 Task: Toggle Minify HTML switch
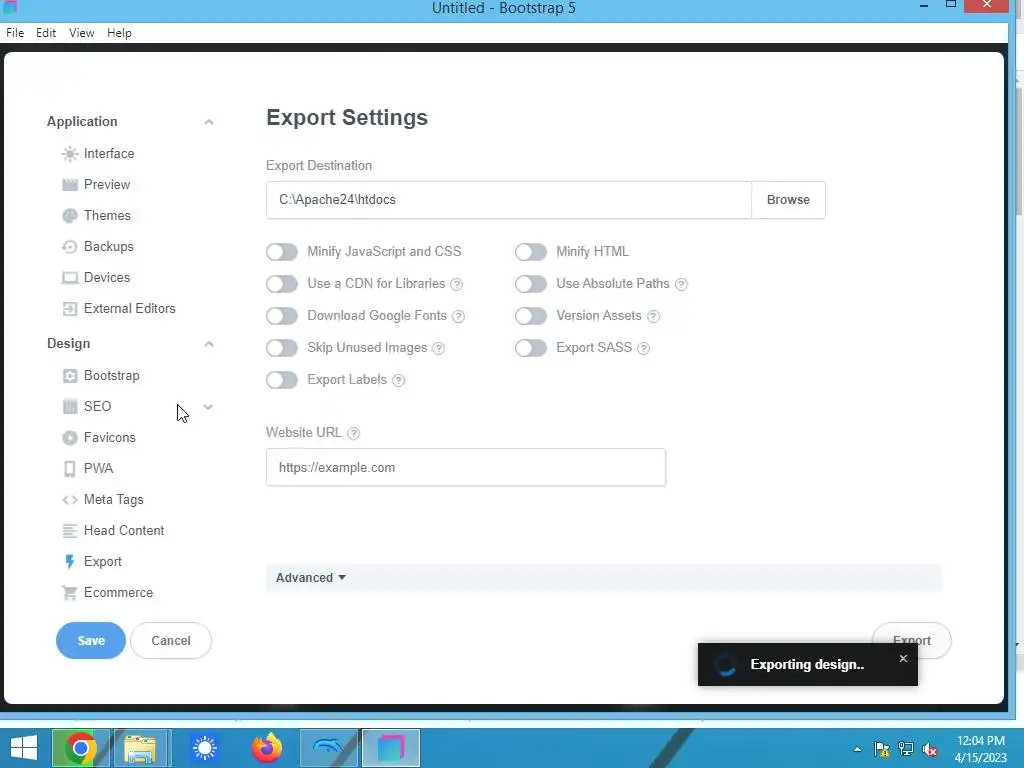530,252
